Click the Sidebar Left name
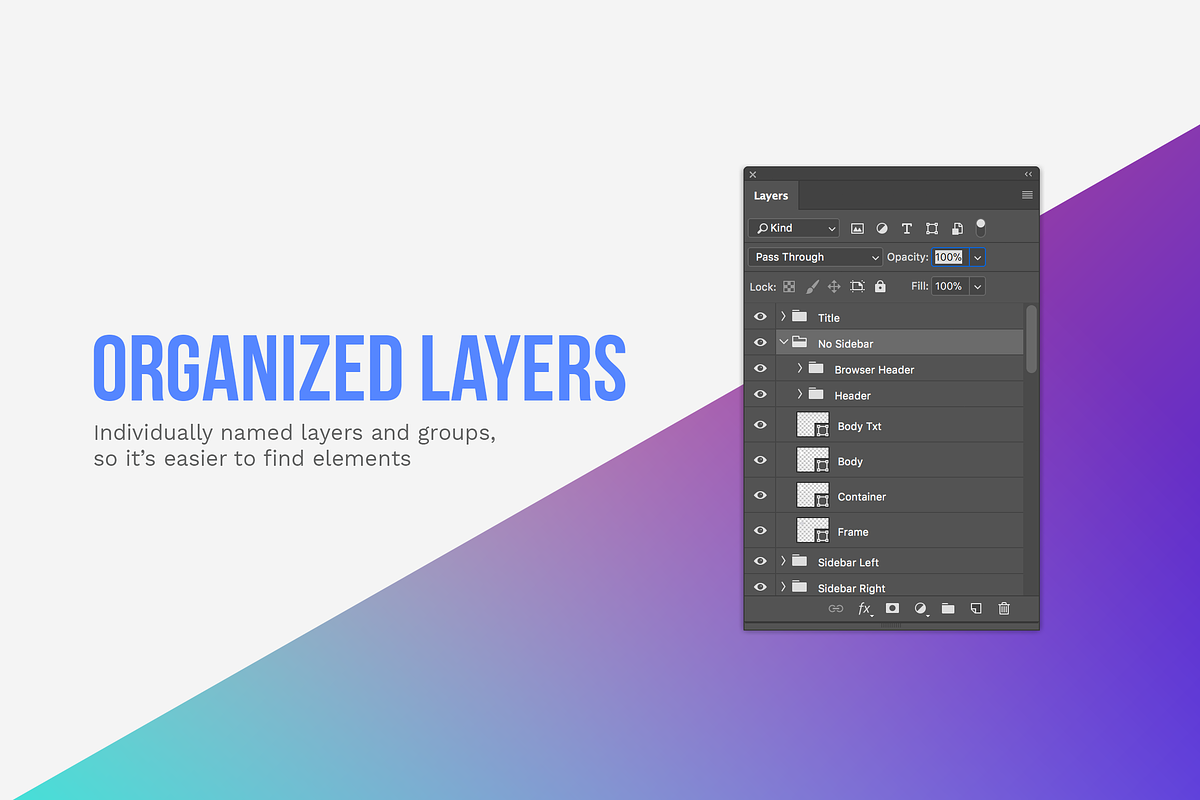Image resolution: width=1200 pixels, height=800 pixels. point(849,563)
